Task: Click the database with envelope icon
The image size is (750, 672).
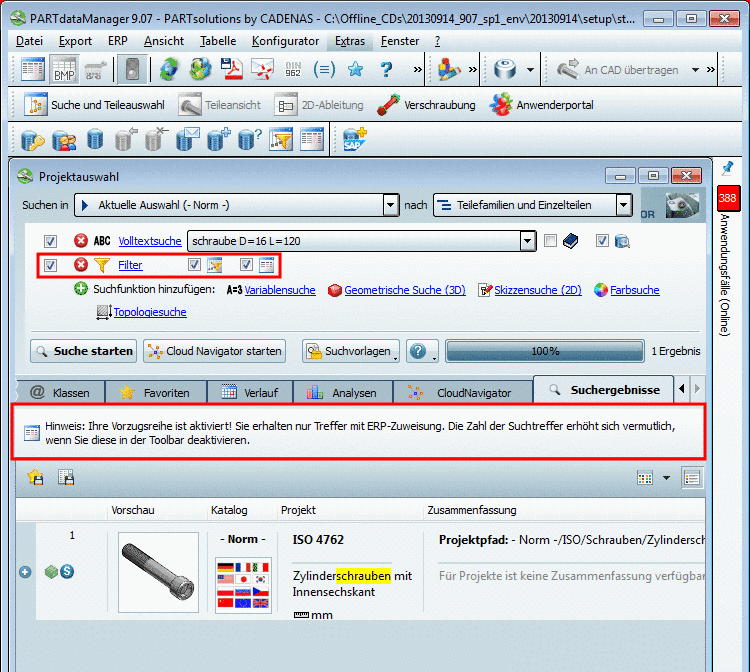Action: [188, 139]
